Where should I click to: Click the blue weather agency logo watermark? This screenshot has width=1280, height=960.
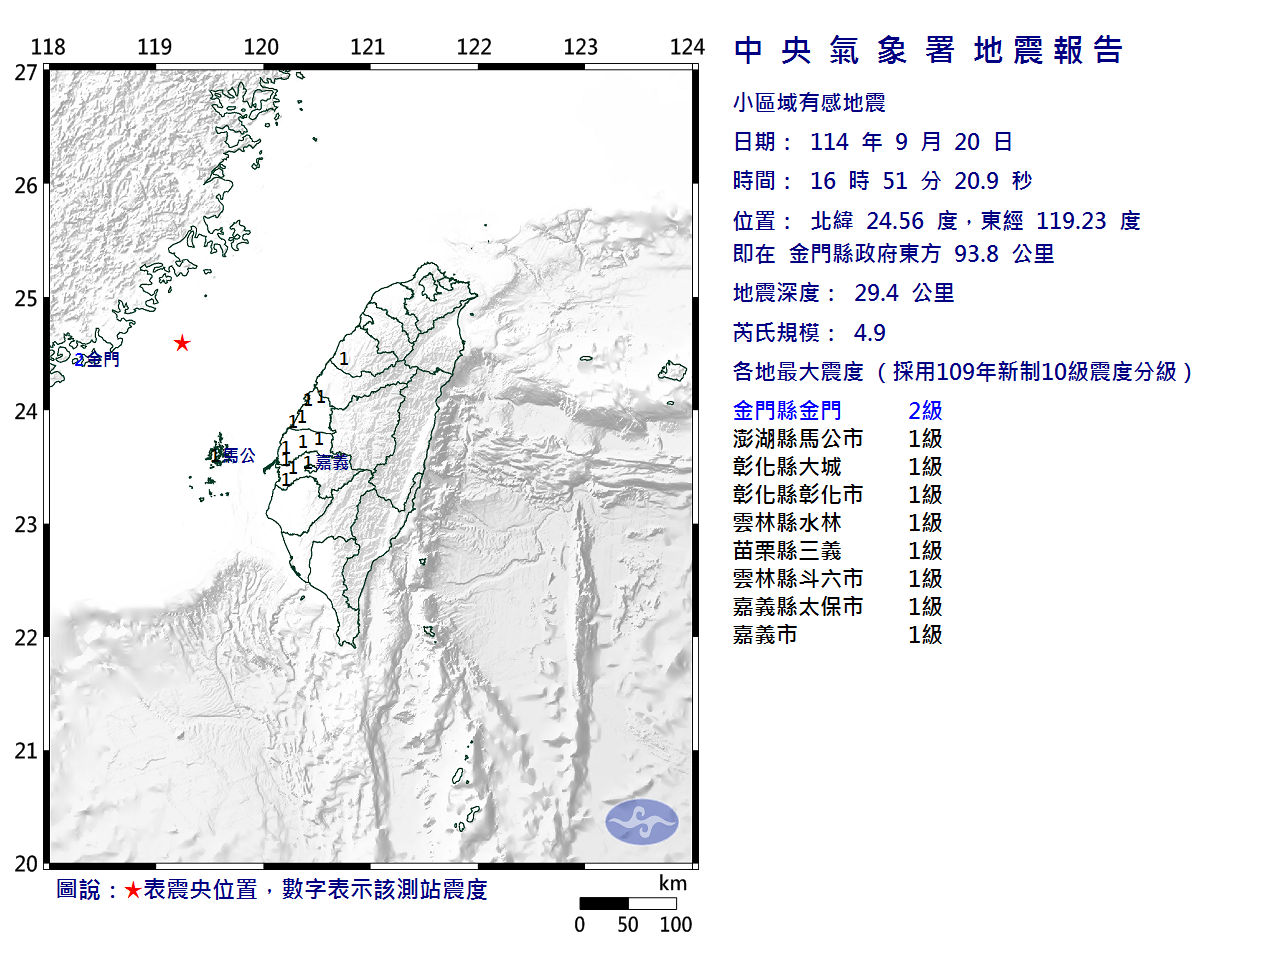click(x=641, y=822)
